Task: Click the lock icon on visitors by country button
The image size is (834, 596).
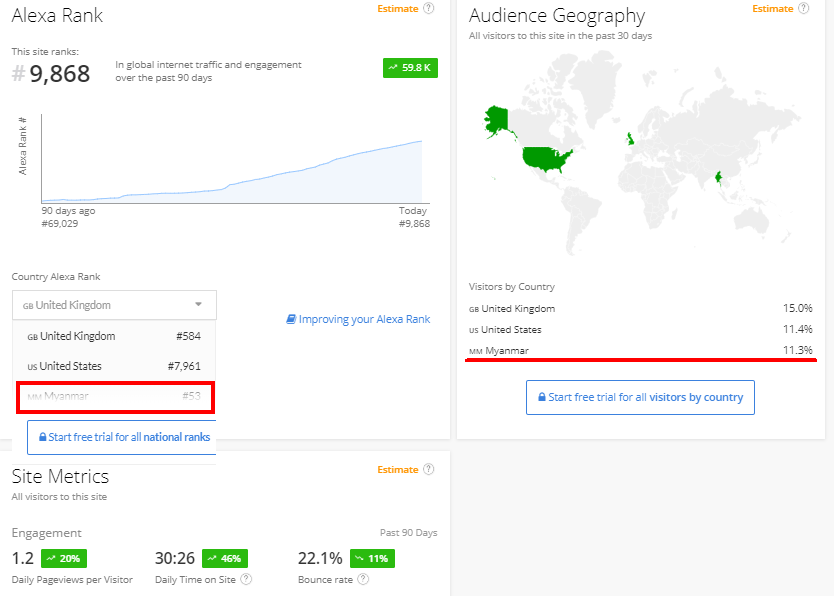Action: (542, 397)
